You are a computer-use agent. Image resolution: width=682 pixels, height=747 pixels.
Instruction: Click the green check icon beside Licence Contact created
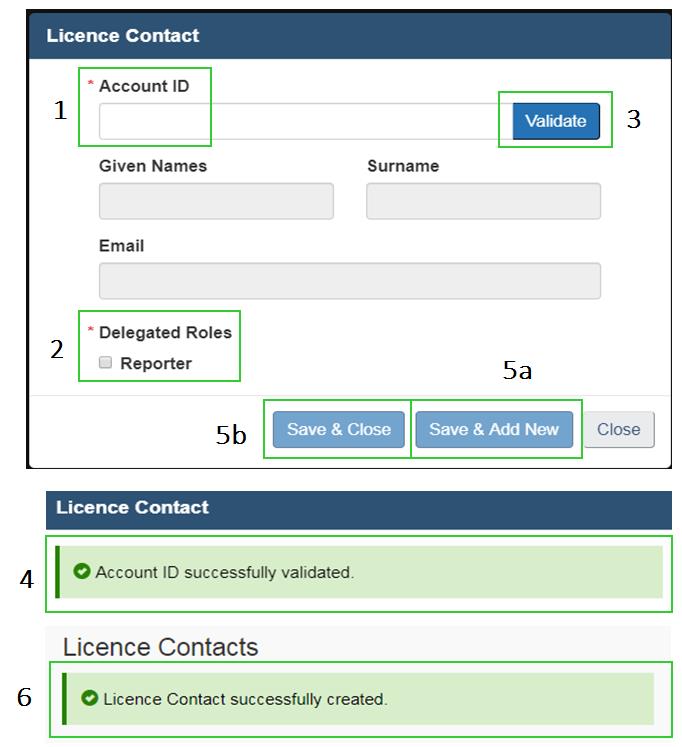tap(90, 698)
